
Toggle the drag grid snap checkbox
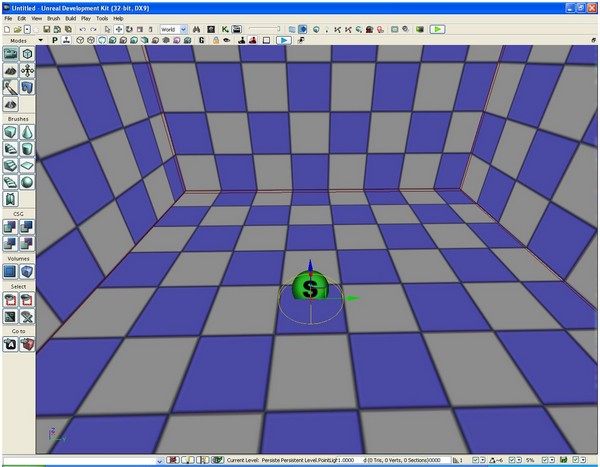[476, 460]
